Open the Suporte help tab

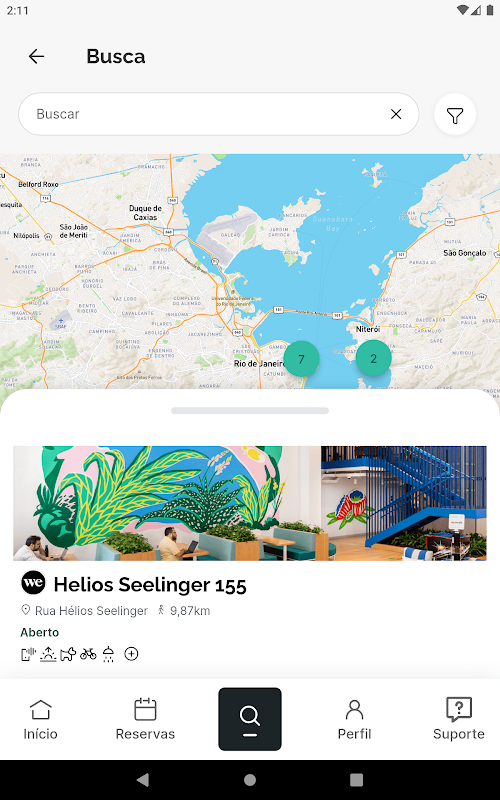(x=459, y=719)
